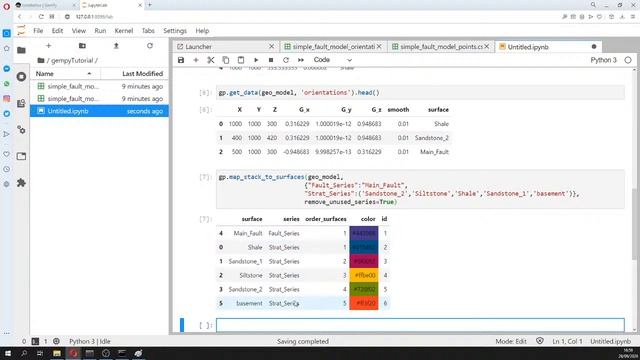The width and height of the screenshot is (640, 360).
Task: Close the simple_fault_model_orientations tab
Action: (x=379, y=47)
